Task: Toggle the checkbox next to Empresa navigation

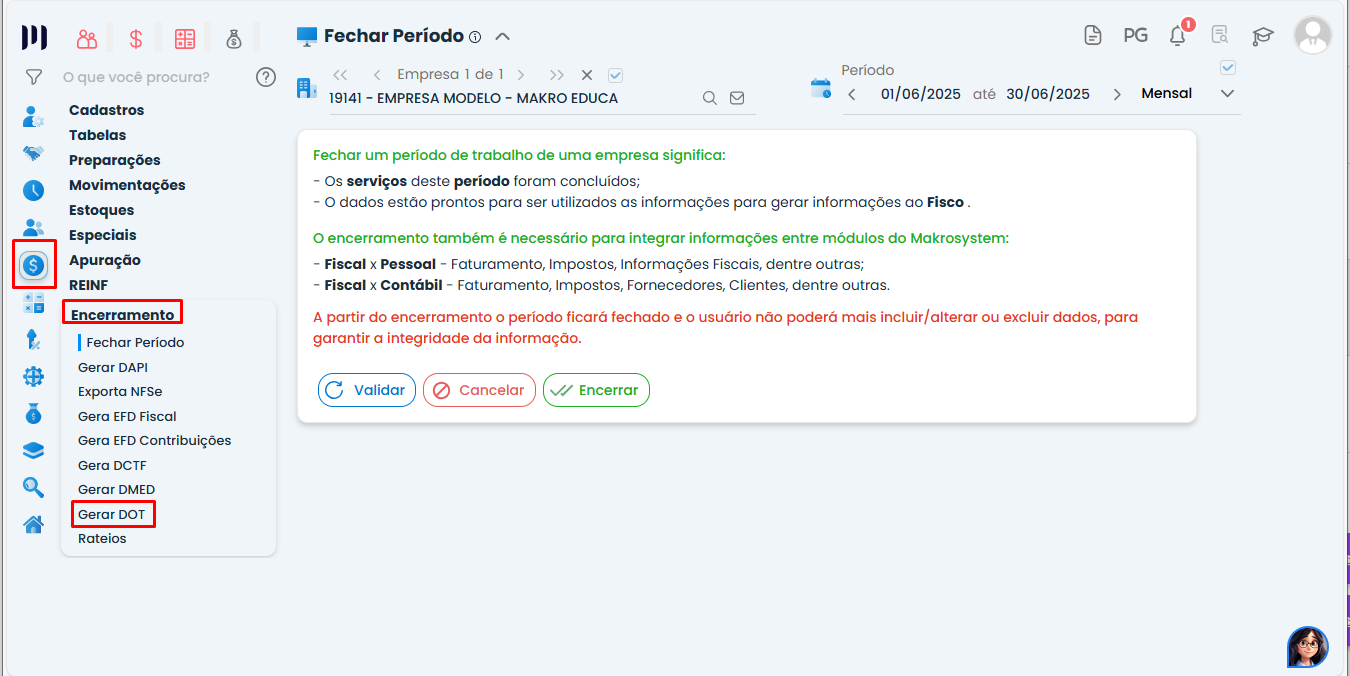Action: [616, 75]
